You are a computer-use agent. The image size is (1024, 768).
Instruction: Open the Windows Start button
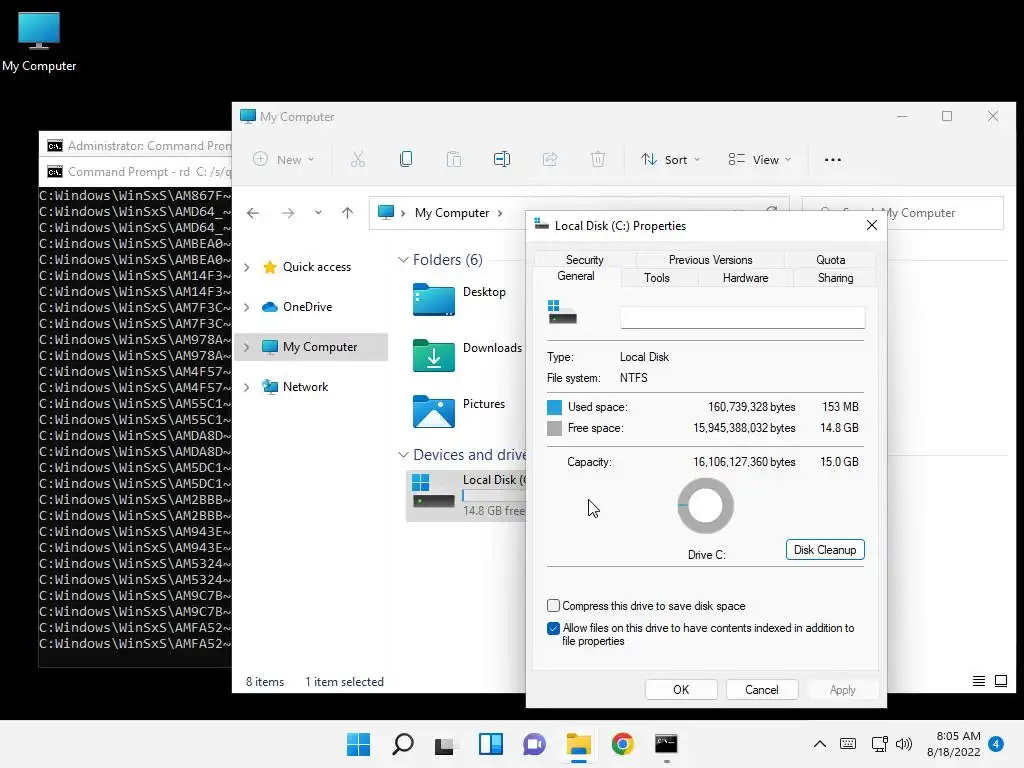click(358, 744)
